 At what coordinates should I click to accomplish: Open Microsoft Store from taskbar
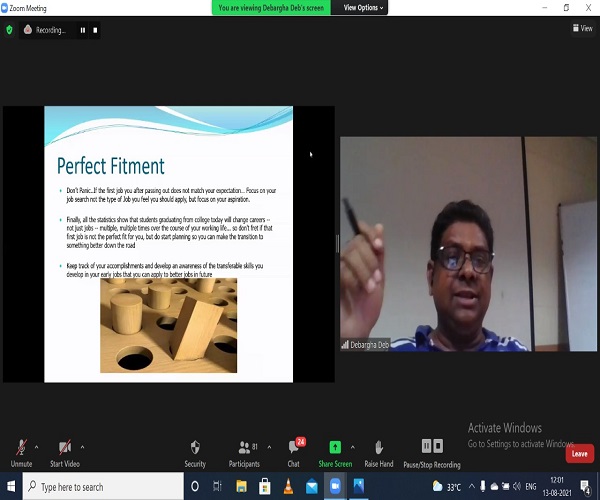click(x=264, y=487)
